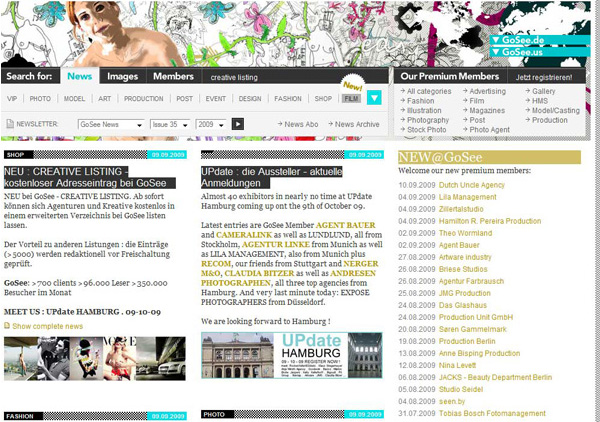Switch to the Images search tab
Viewport: 600px width, 422px height.
tap(122, 76)
